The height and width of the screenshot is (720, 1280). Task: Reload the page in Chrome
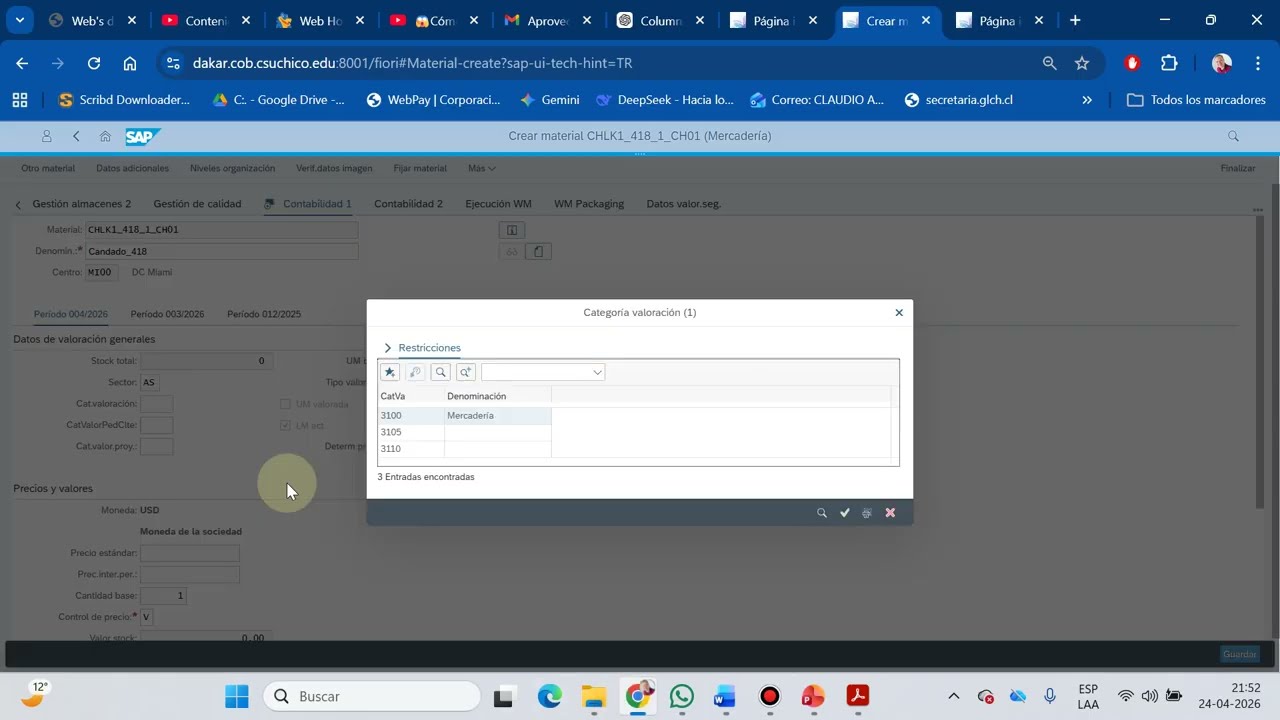(x=94, y=63)
